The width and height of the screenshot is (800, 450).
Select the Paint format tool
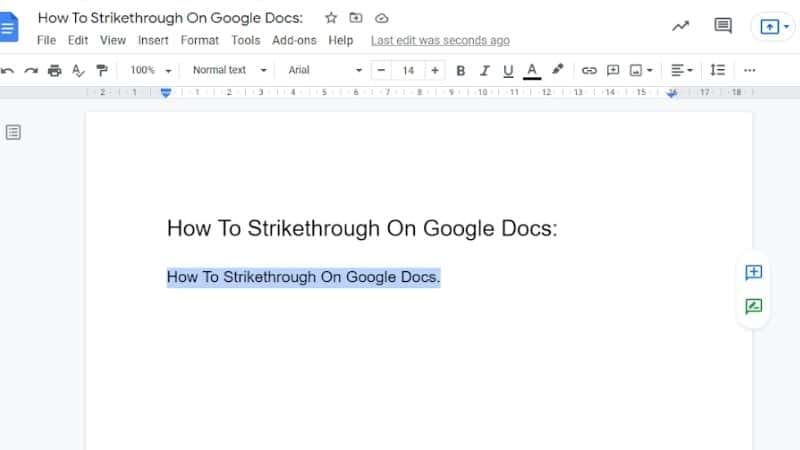click(101, 70)
